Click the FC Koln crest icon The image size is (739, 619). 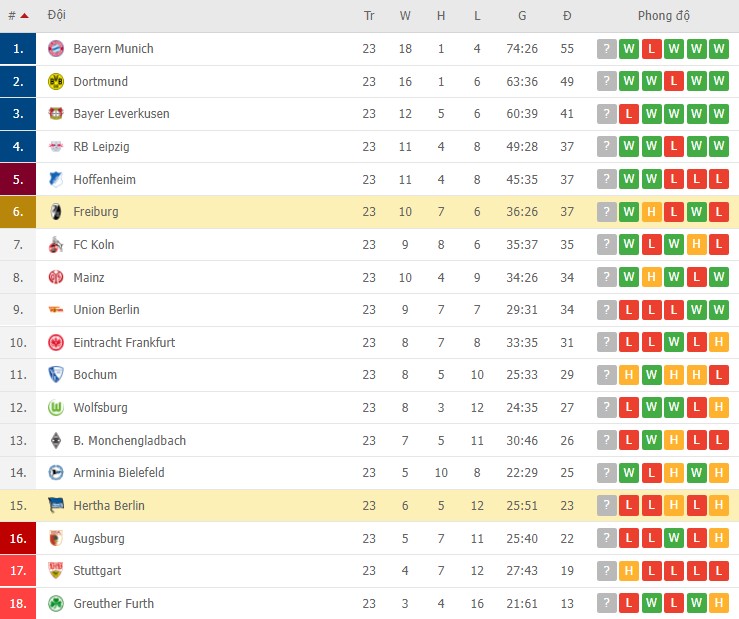tap(56, 245)
